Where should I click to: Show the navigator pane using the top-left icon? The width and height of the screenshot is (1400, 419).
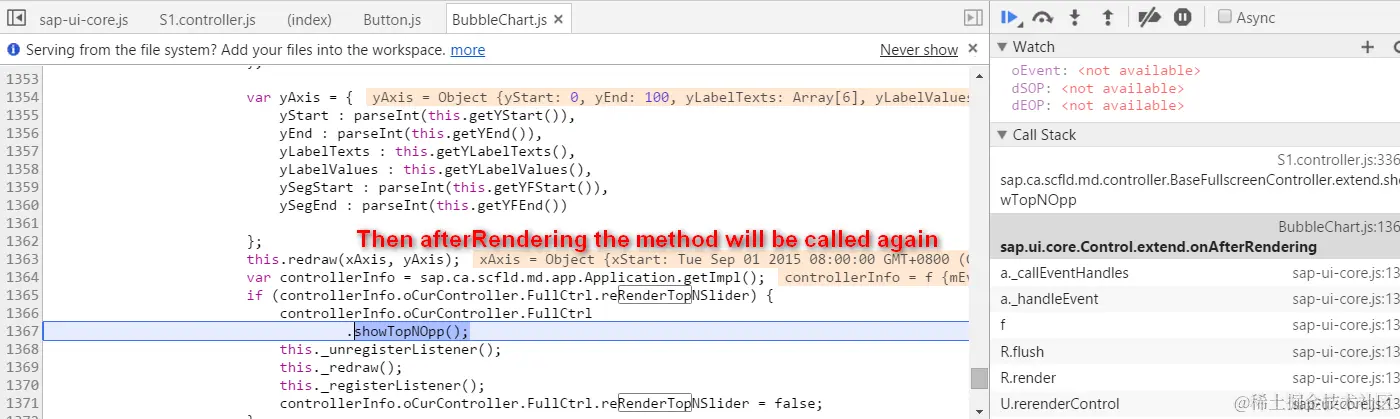click(x=16, y=18)
